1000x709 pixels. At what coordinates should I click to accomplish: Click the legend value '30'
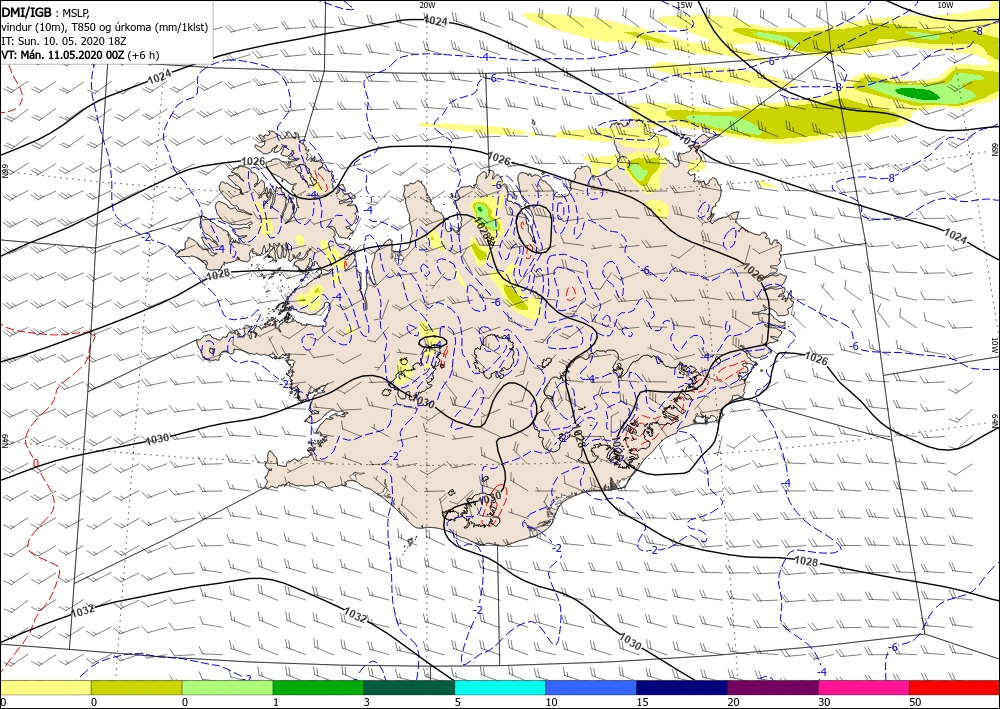(824, 702)
